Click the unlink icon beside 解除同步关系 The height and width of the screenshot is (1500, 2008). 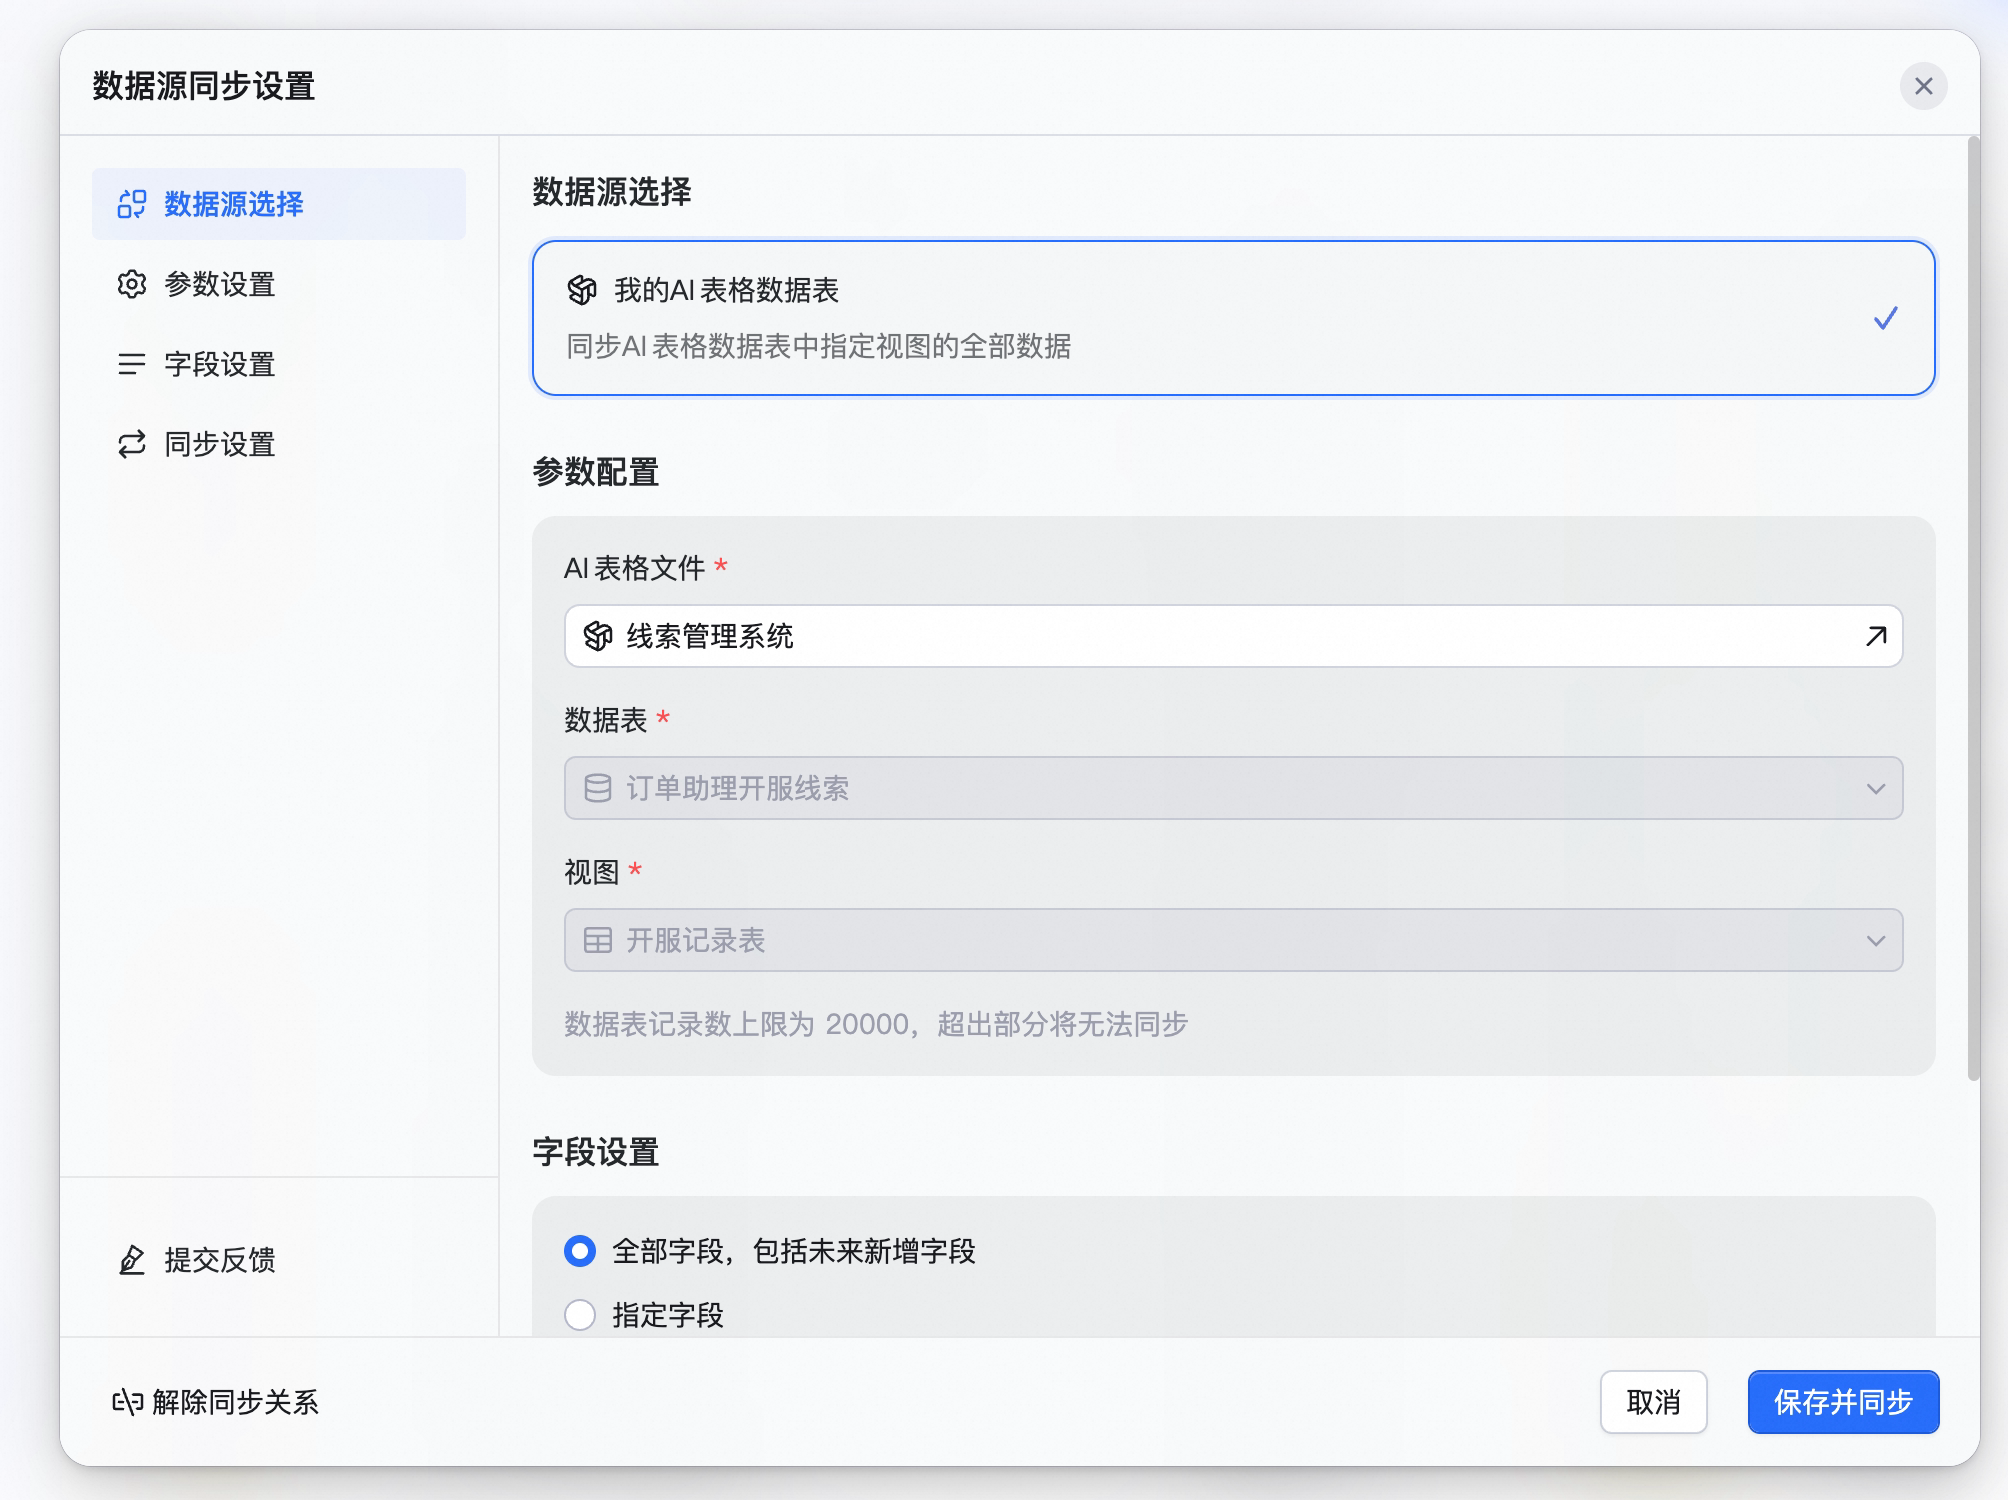(128, 1402)
